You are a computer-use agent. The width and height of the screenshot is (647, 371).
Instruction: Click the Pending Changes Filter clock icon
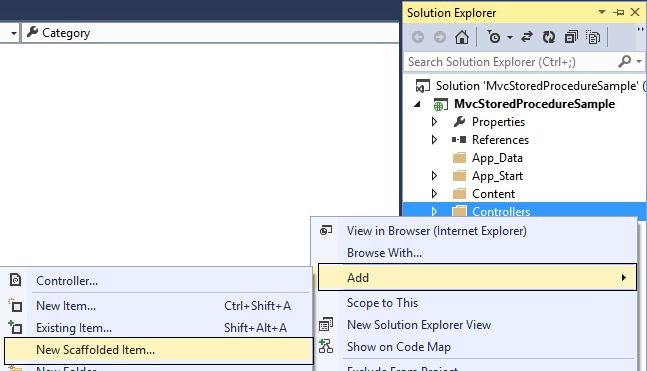pyautogui.click(x=494, y=37)
